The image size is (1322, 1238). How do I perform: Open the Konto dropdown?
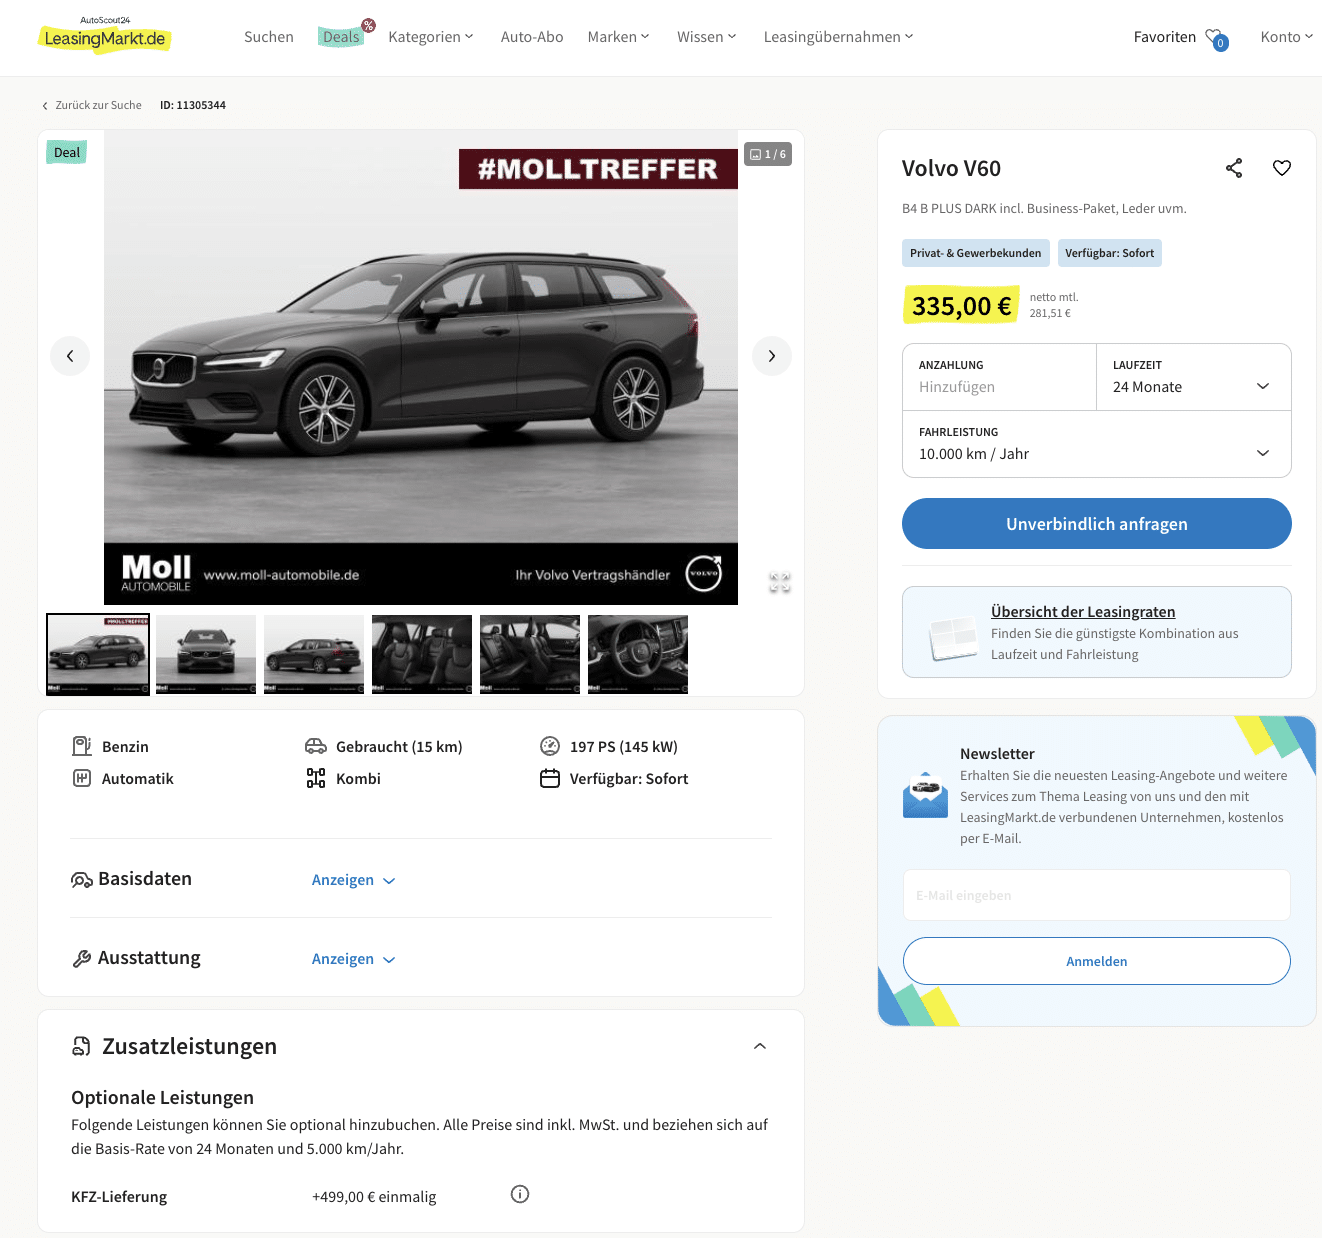tap(1287, 37)
